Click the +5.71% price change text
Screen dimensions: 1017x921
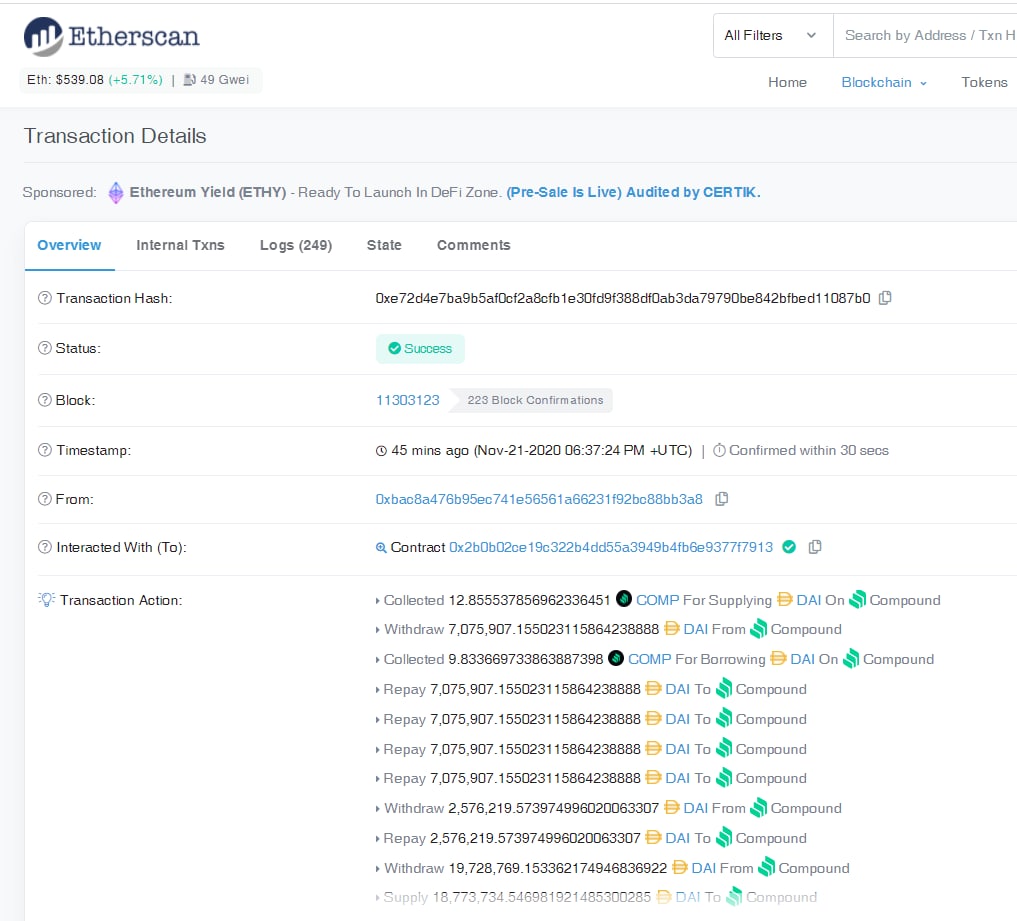point(136,80)
